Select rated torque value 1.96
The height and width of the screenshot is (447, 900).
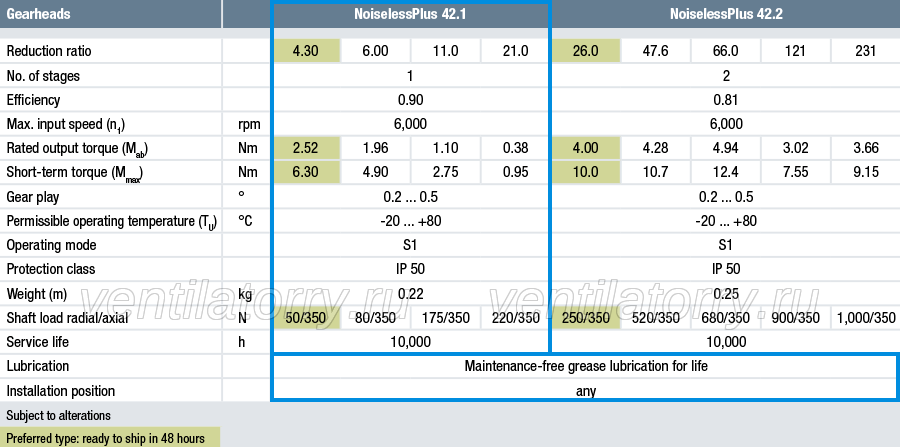375,148
